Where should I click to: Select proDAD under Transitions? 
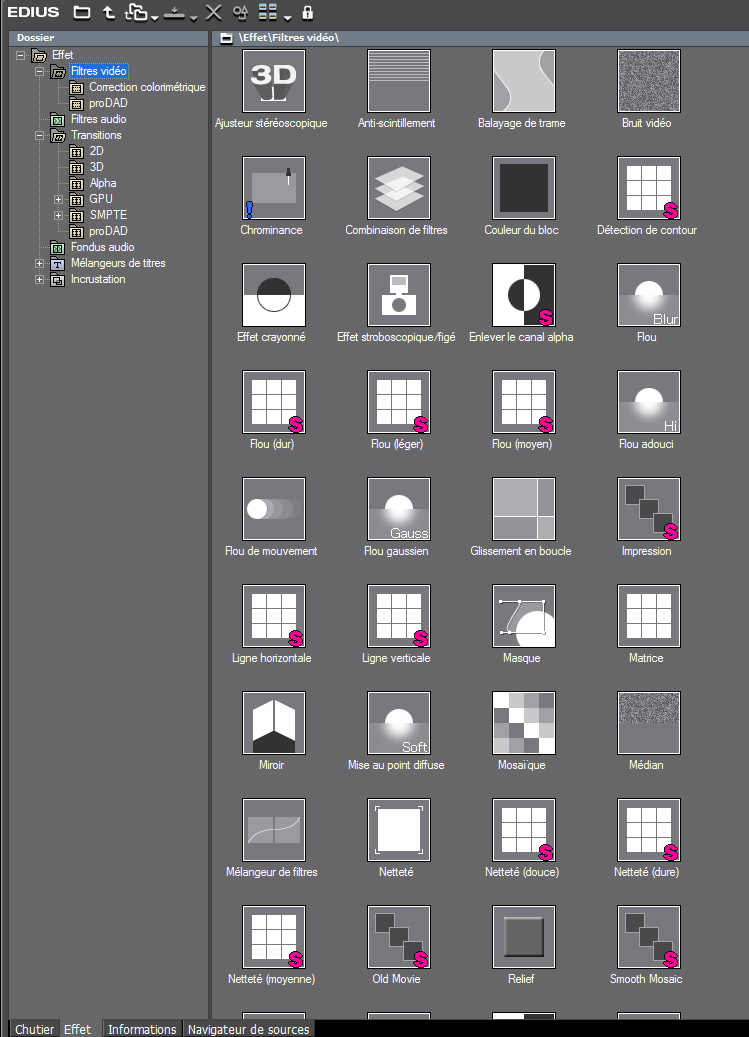(108, 231)
